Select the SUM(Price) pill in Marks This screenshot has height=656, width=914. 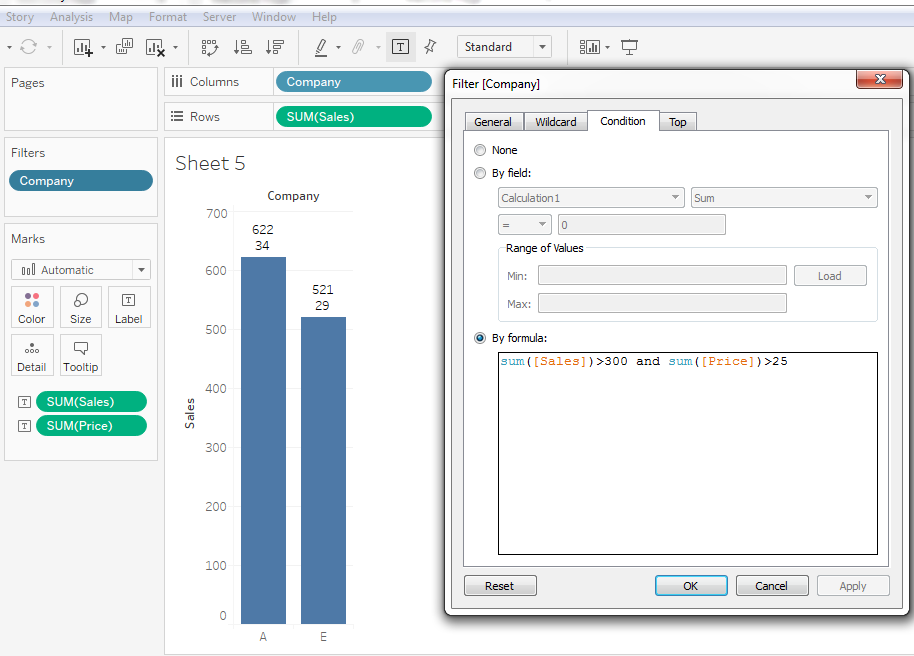point(92,426)
